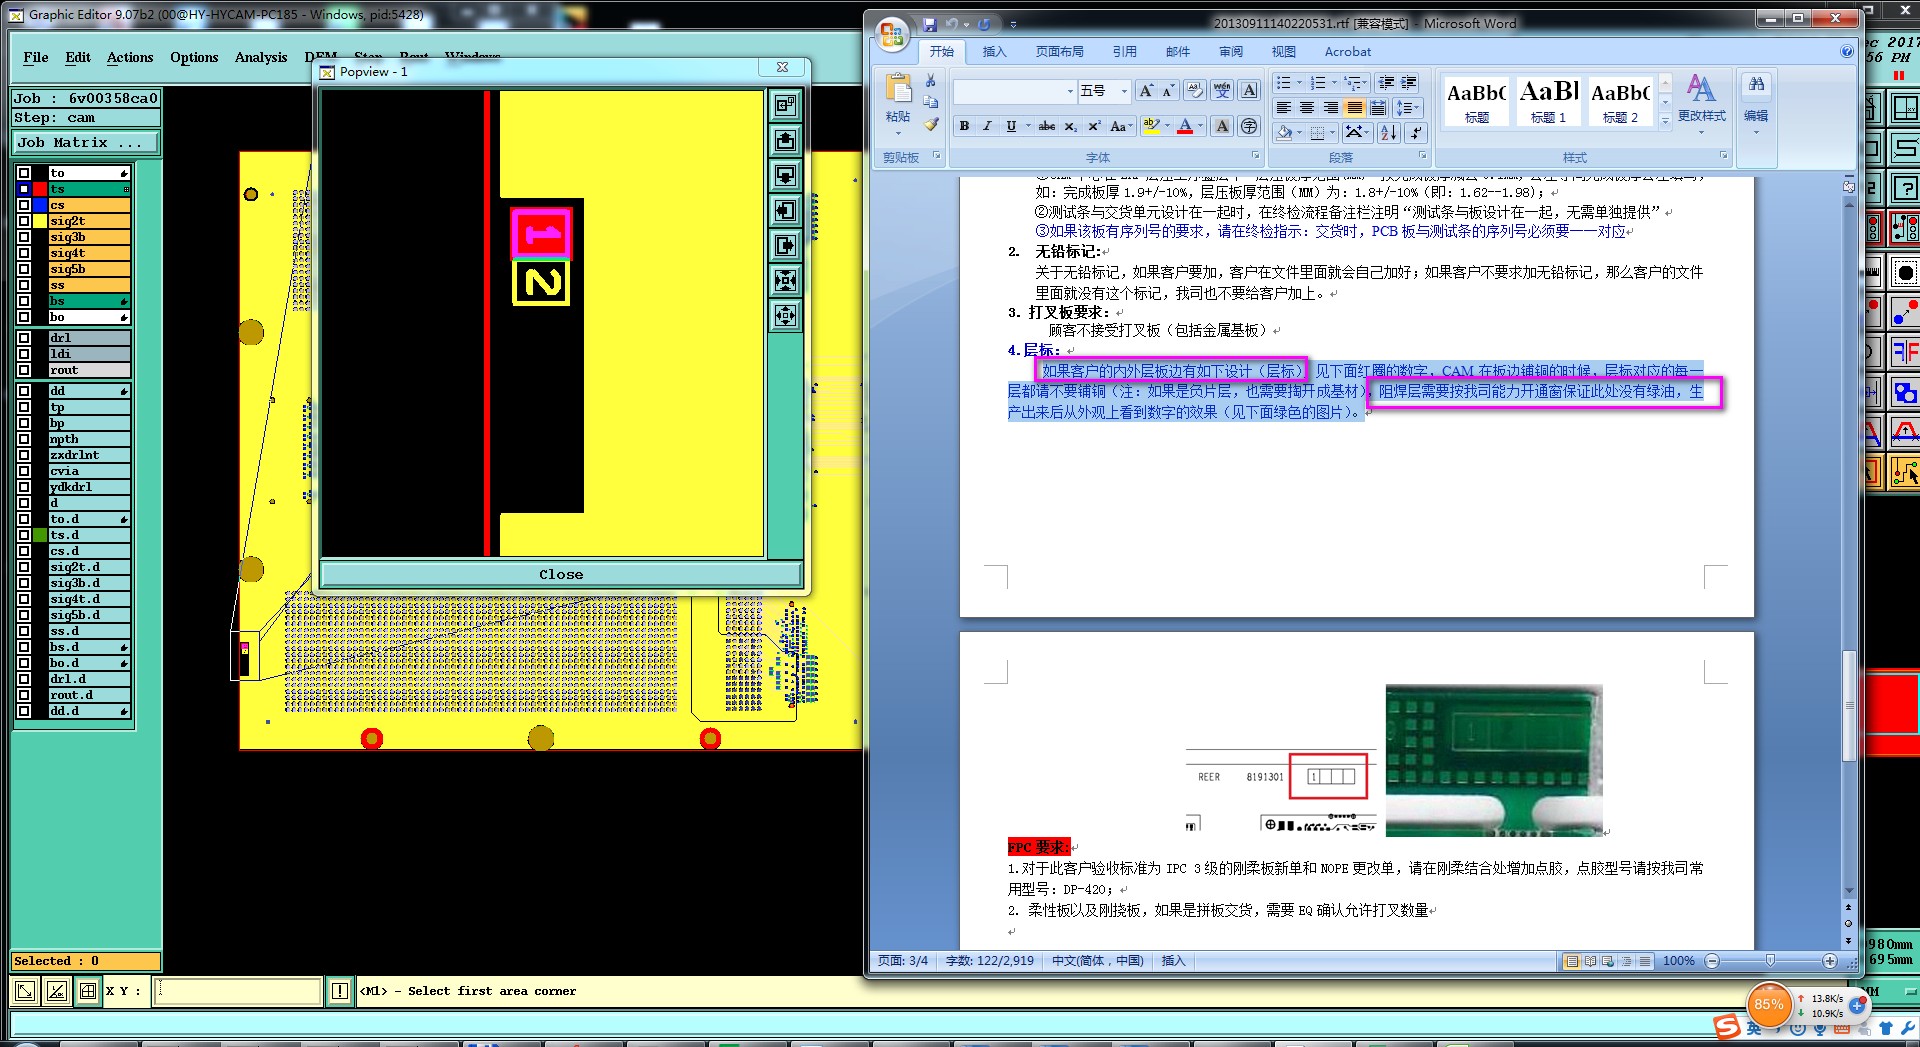Click the Clear Formatting icon in Word
This screenshot has height=1047, width=1920.
point(1195,91)
